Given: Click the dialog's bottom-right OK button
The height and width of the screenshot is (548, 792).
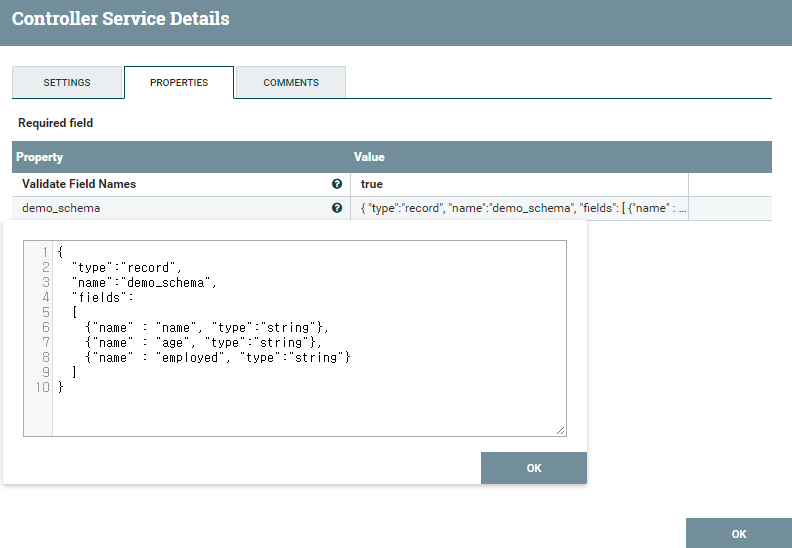Looking at the screenshot, I should click(738, 534).
